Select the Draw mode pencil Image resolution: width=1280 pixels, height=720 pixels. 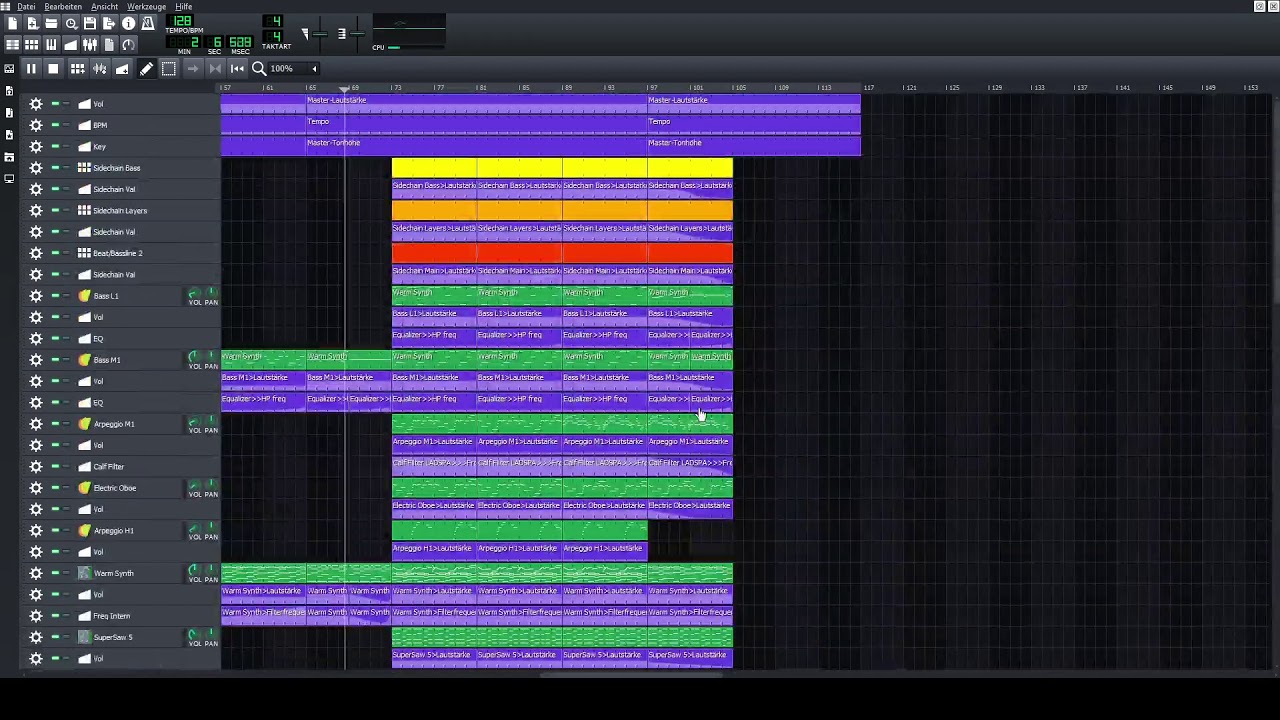click(x=146, y=68)
